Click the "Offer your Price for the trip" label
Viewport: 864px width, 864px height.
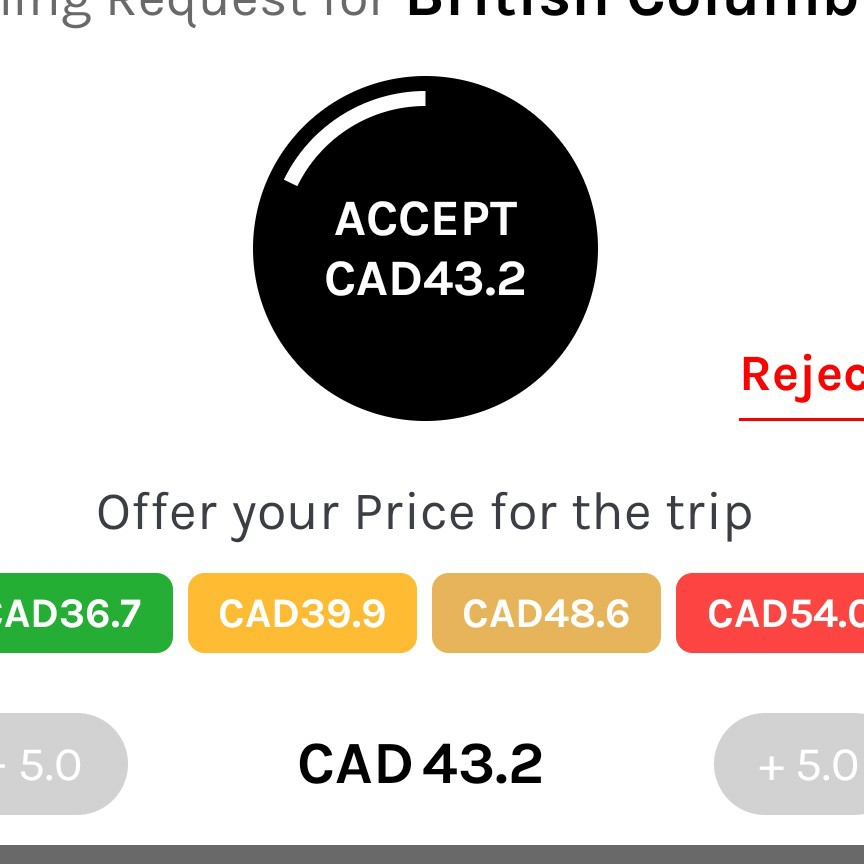point(424,514)
